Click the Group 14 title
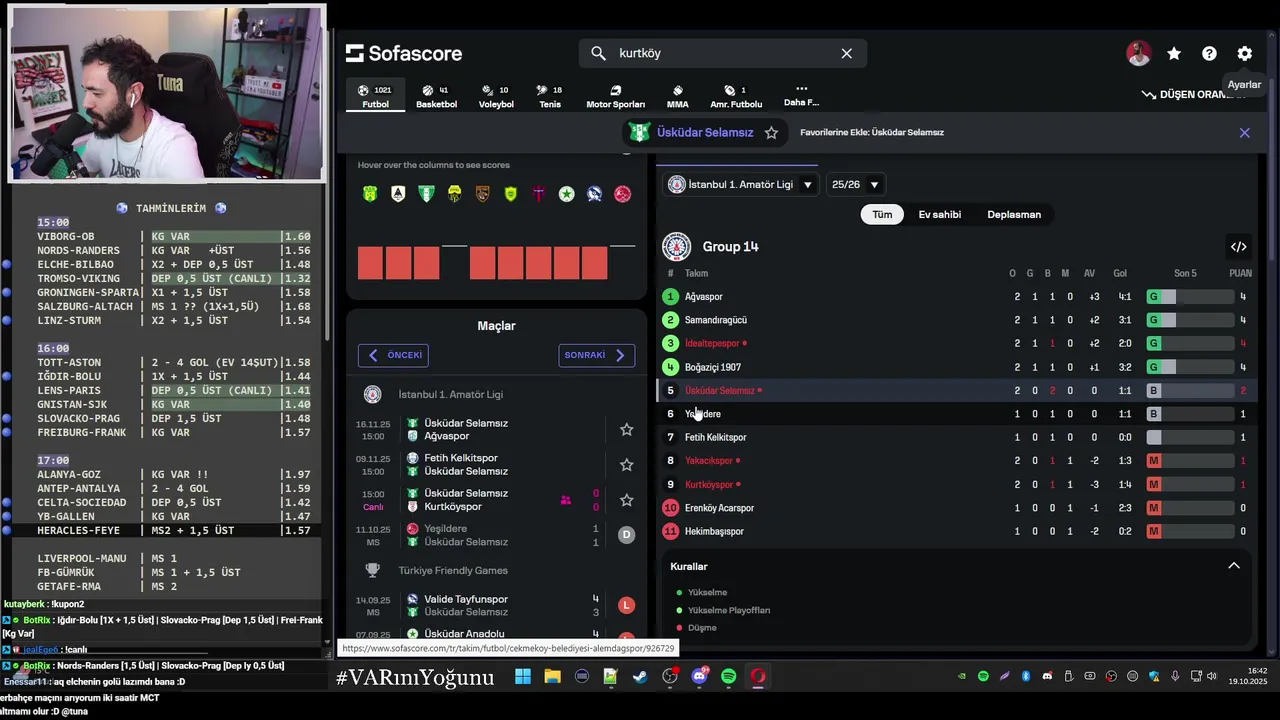This screenshot has width=1280, height=720. (x=730, y=247)
